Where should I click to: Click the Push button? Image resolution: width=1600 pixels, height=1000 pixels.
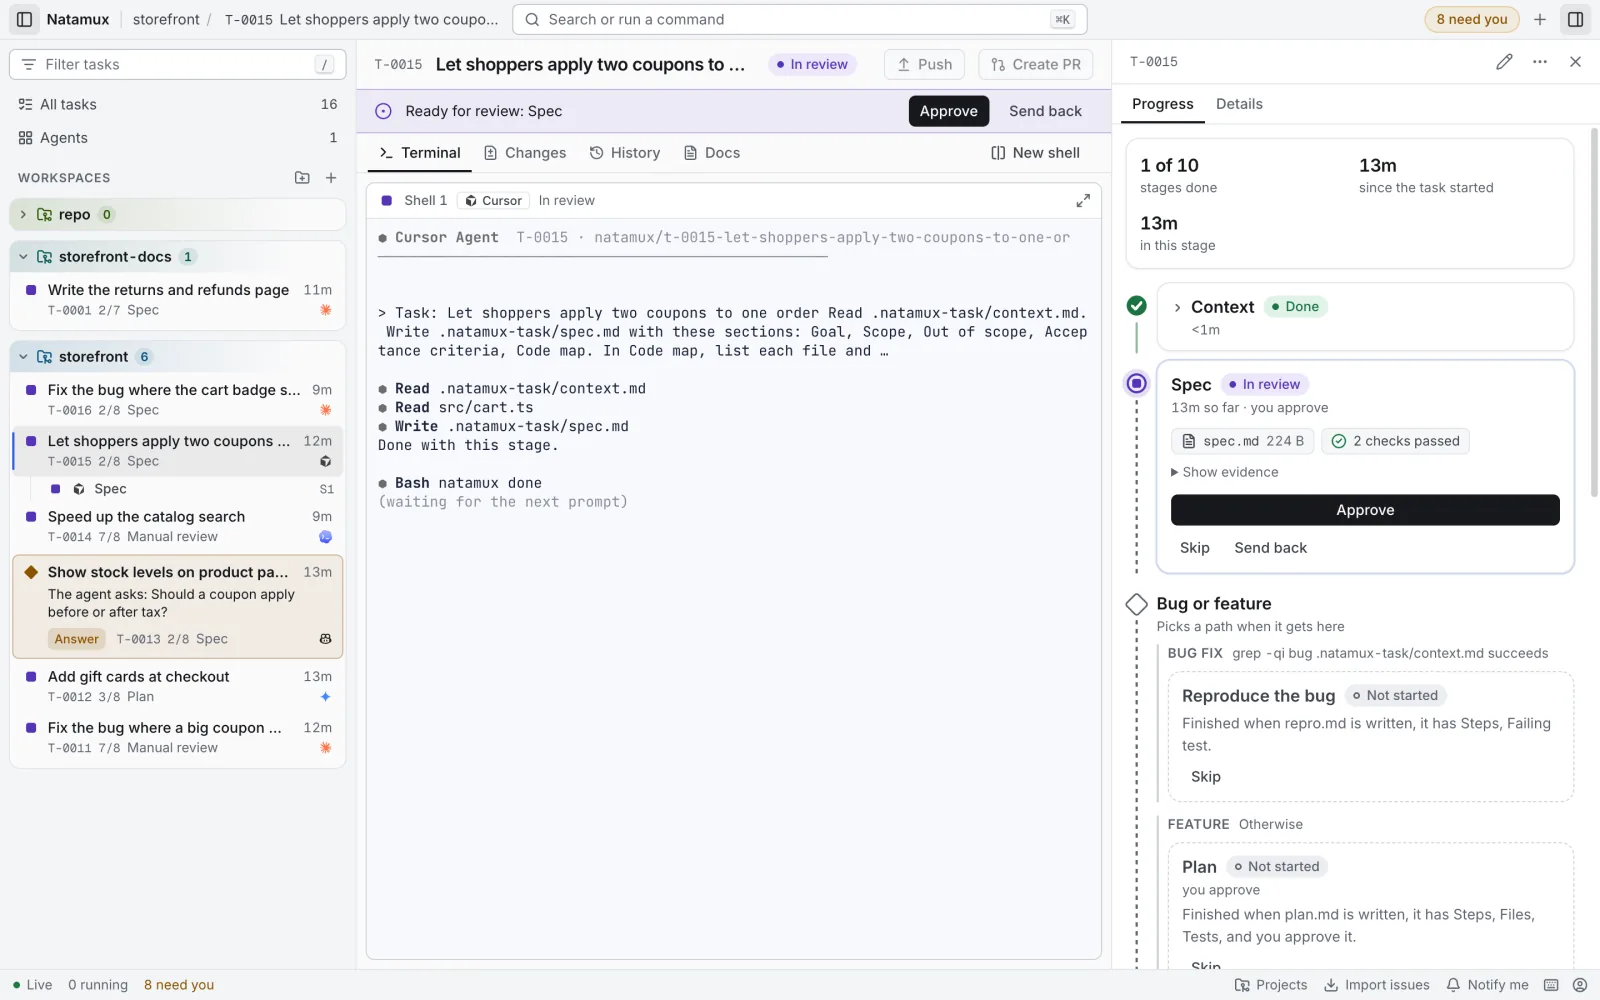pyautogui.click(x=924, y=64)
